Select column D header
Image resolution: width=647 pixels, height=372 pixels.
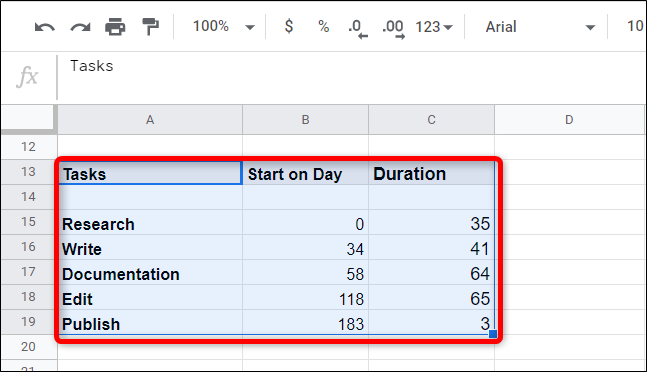coord(569,120)
